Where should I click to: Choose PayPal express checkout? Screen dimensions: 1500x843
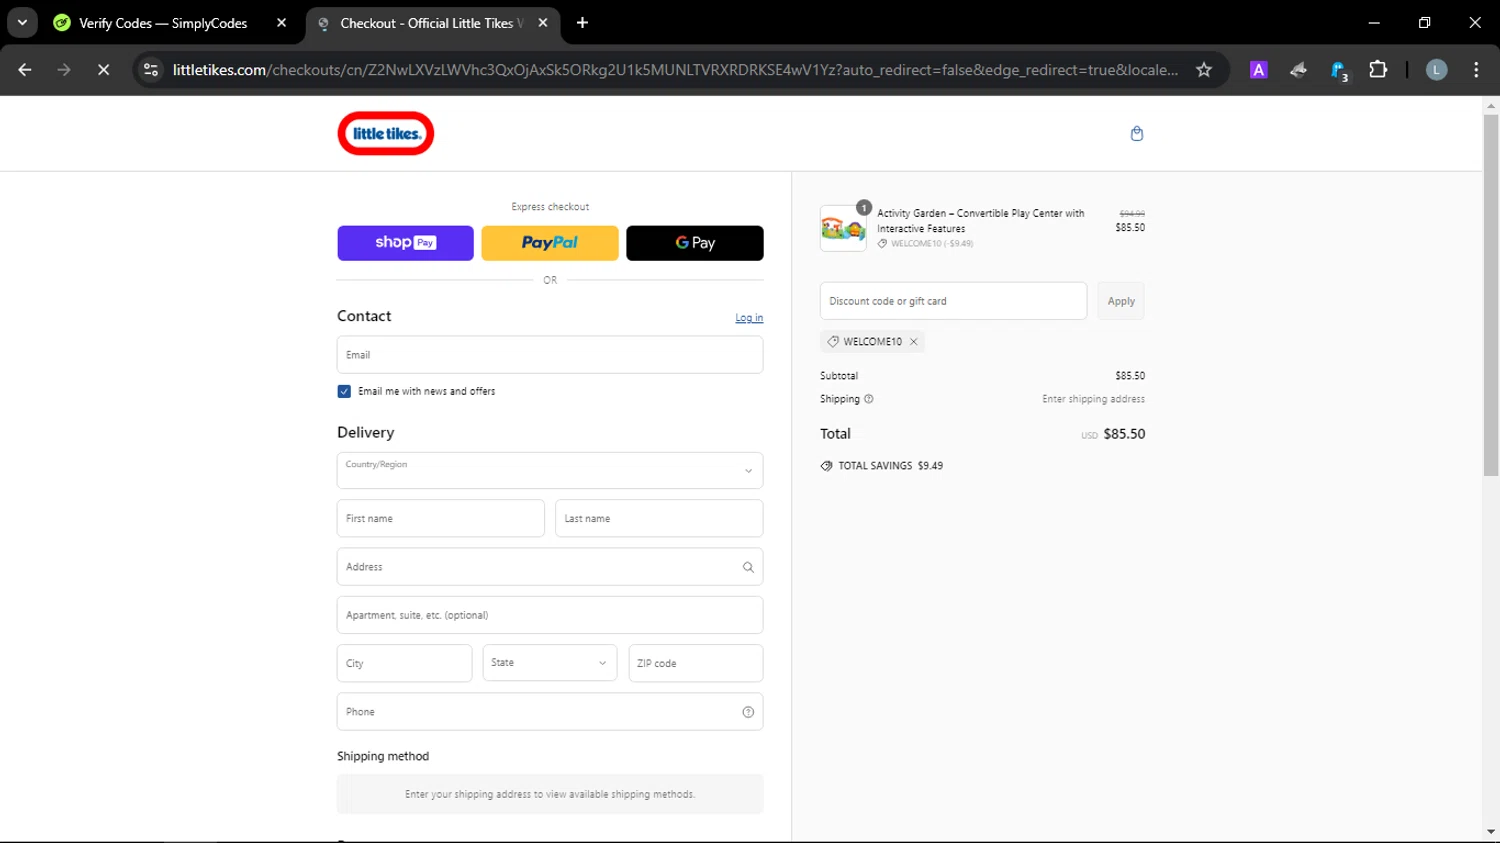(x=549, y=243)
